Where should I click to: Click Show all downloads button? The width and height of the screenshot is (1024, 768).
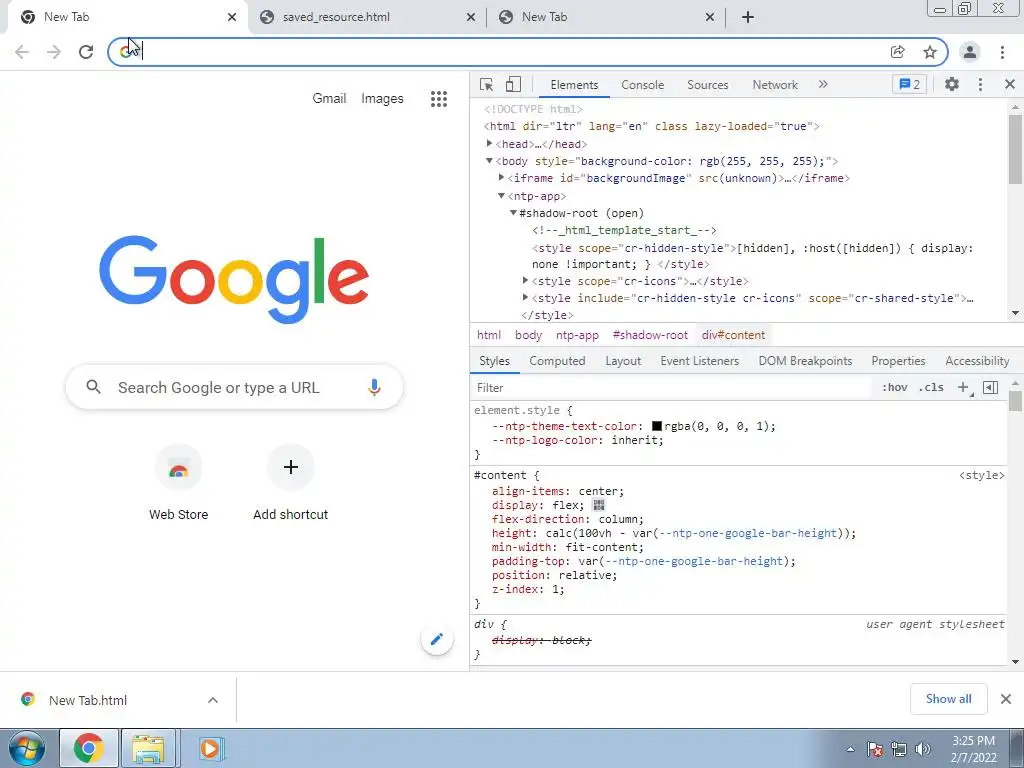(948, 699)
